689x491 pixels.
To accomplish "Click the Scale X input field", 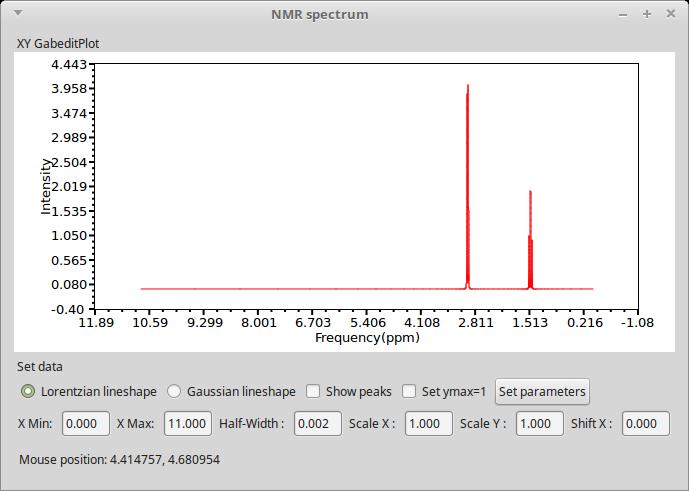I will click(429, 423).
